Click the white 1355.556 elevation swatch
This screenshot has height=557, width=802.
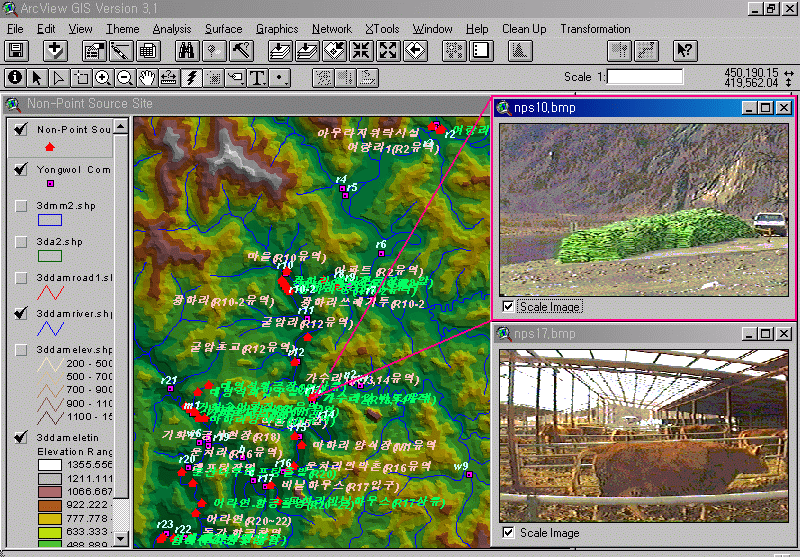(50, 465)
